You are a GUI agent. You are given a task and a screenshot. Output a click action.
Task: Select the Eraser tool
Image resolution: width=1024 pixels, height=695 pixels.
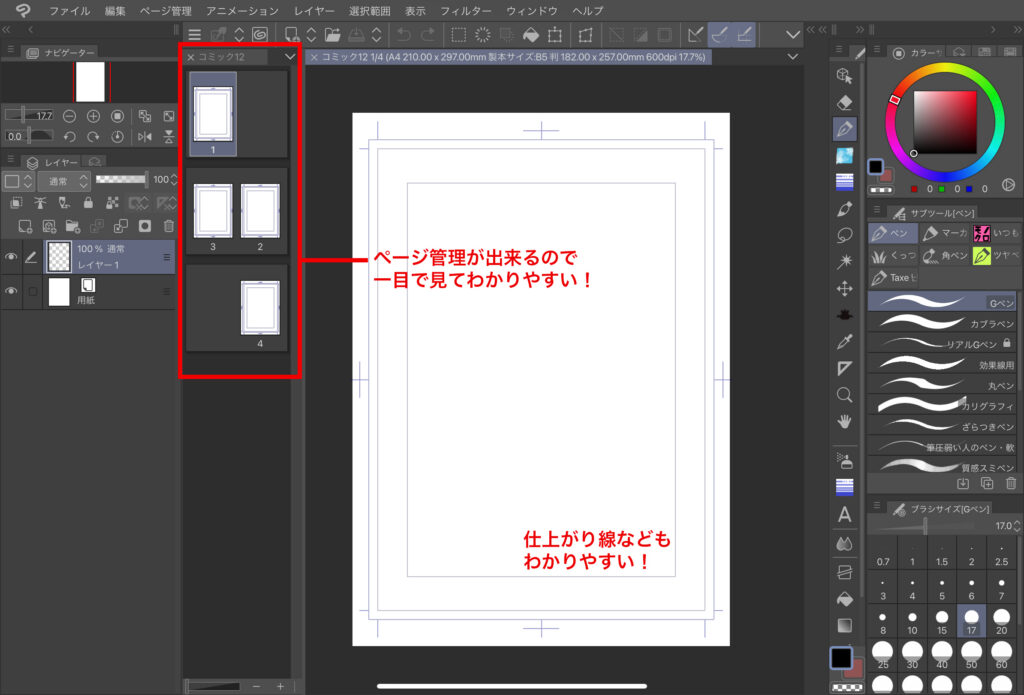click(844, 102)
